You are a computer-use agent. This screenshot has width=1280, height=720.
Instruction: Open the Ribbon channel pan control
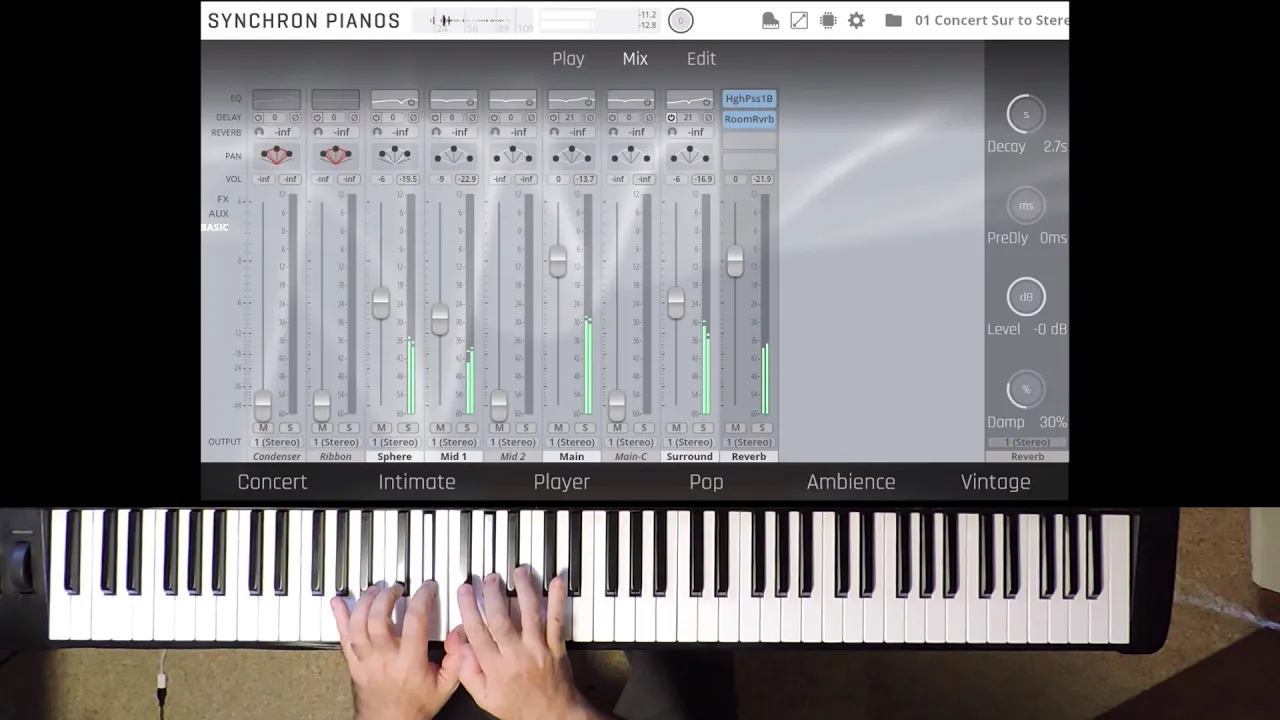335,155
